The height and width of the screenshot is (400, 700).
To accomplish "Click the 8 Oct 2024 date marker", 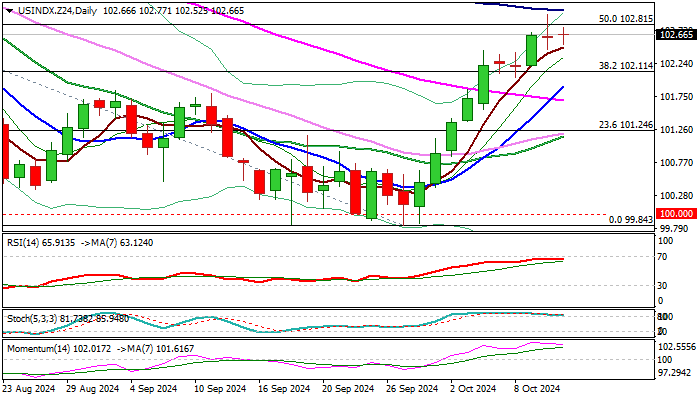I will click(537, 389).
